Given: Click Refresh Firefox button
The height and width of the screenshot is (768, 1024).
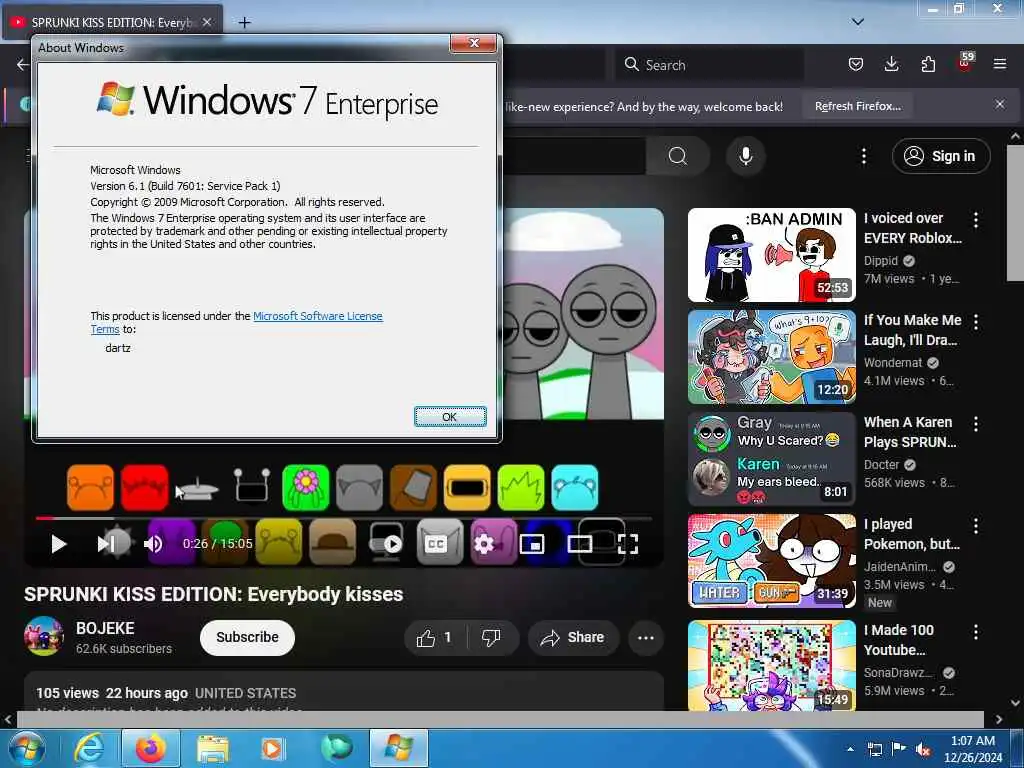Looking at the screenshot, I should pyautogui.click(x=857, y=106).
